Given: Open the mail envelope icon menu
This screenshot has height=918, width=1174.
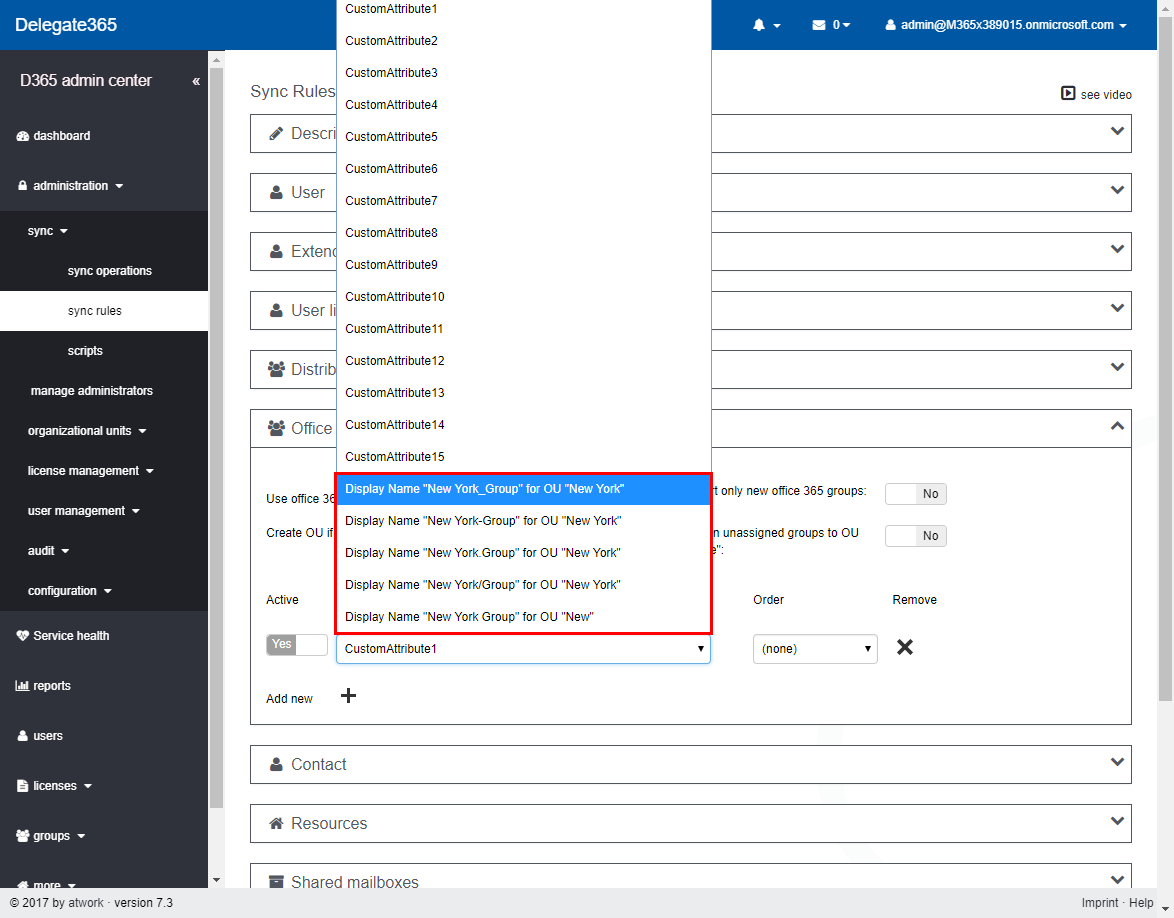Looking at the screenshot, I should pyautogui.click(x=819, y=25).
